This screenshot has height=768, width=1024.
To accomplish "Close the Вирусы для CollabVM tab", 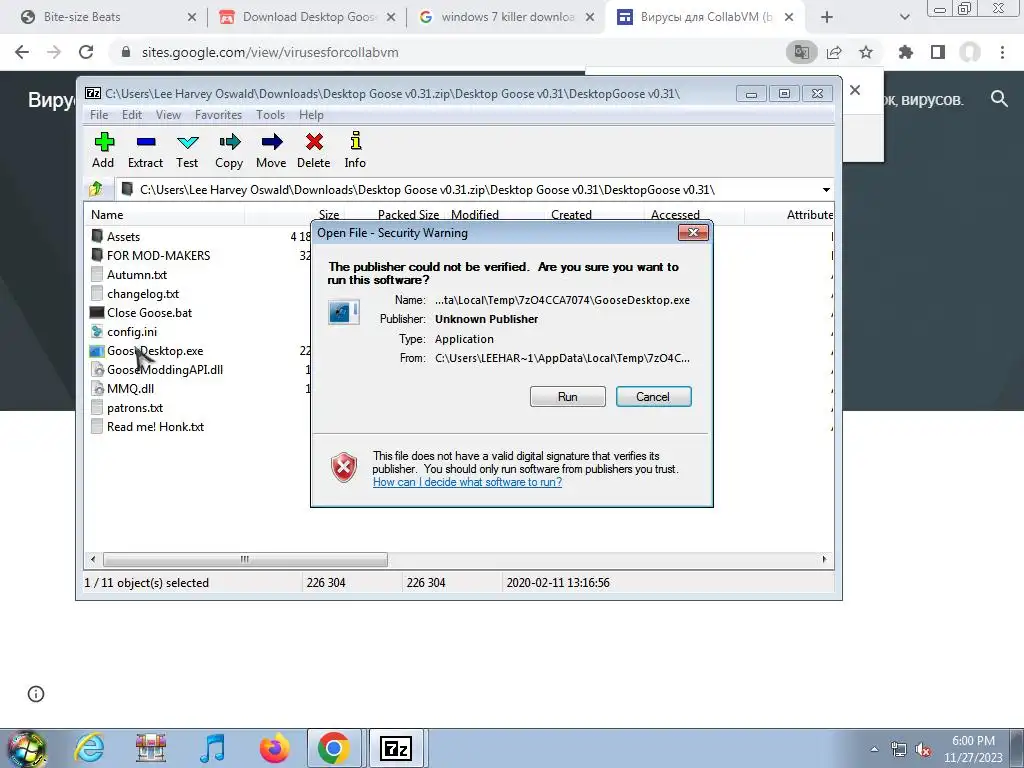I will (x=789, y=18).
